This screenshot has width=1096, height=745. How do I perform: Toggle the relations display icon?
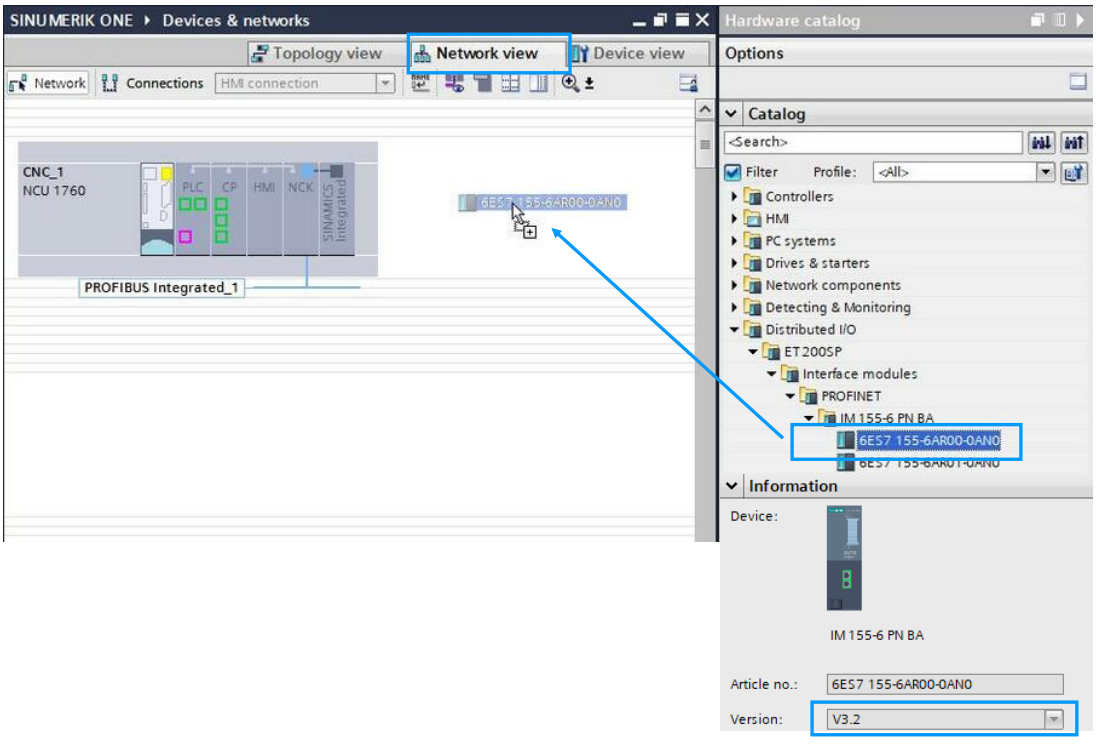(x=453, y=83)
